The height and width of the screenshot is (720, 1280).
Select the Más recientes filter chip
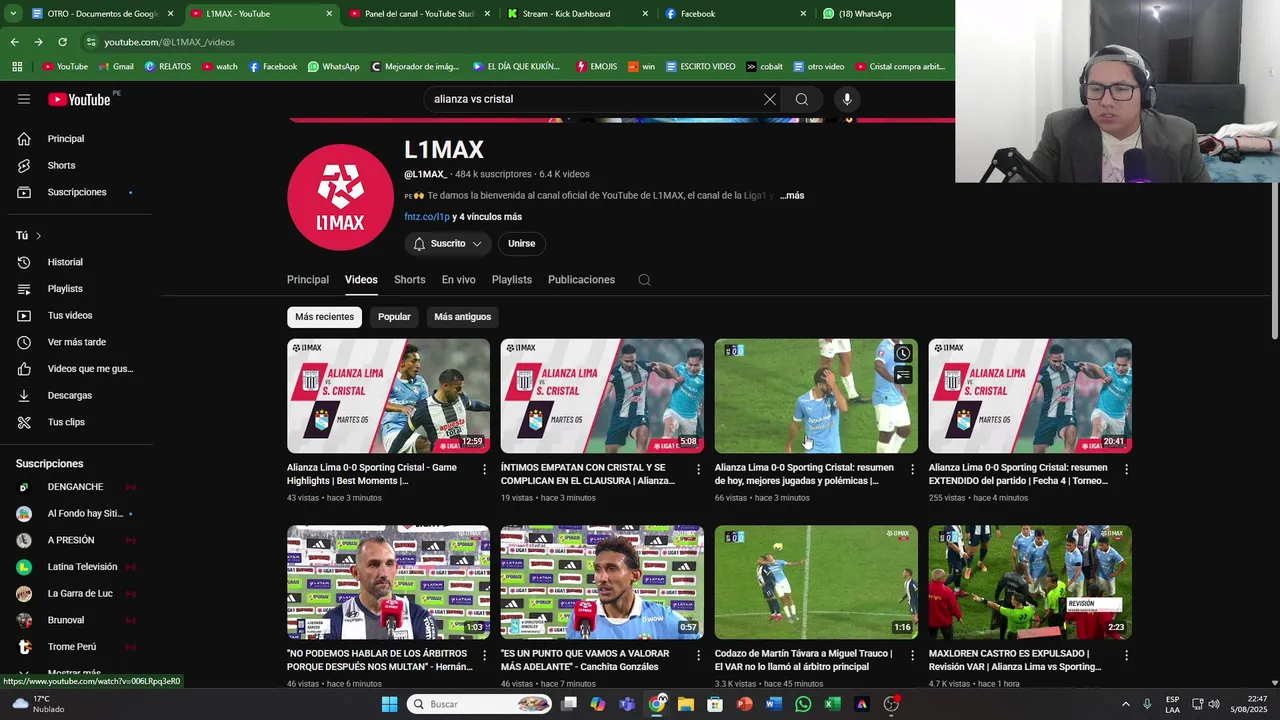coord(324,317)
